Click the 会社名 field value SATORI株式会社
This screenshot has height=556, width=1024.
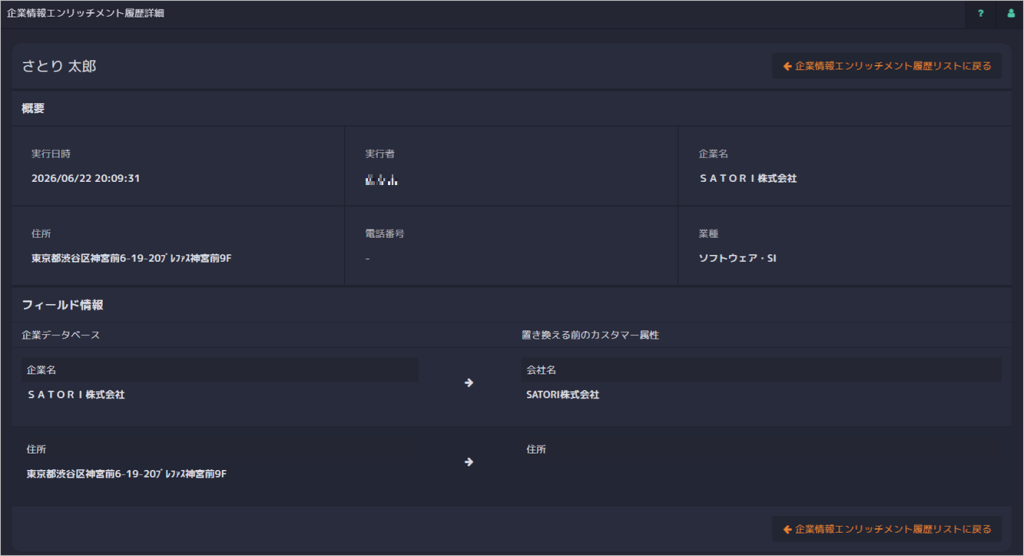562,395
